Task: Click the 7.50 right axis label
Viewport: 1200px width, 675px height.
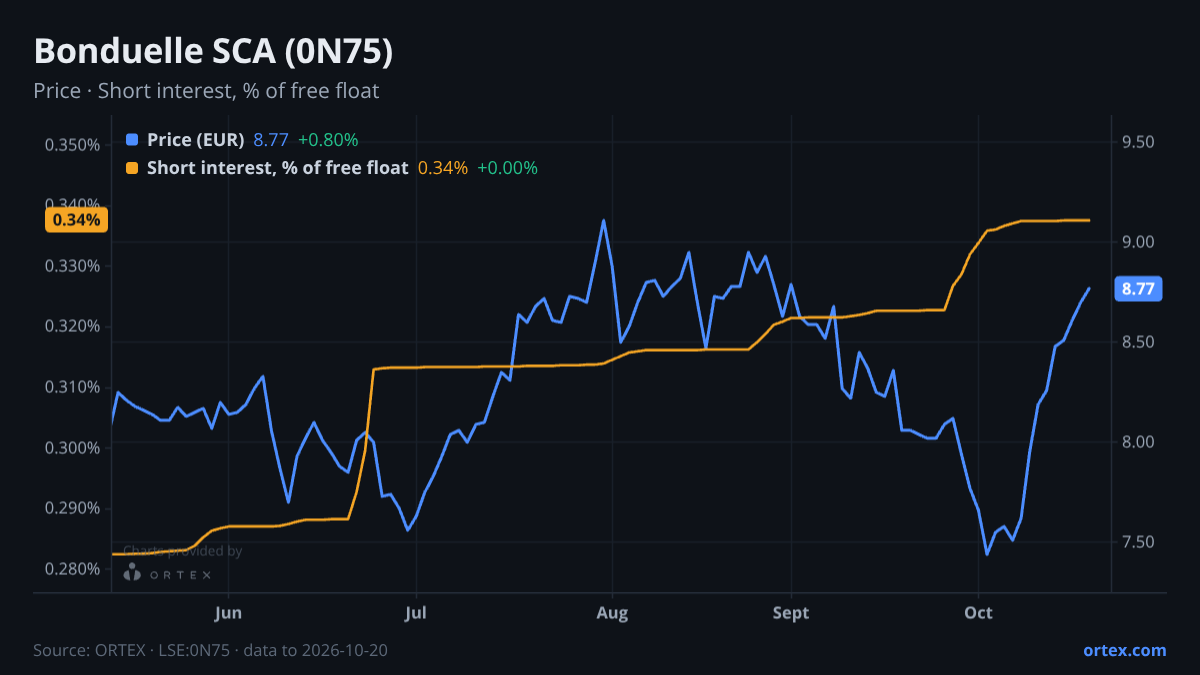Action: tap(1139, 542)
